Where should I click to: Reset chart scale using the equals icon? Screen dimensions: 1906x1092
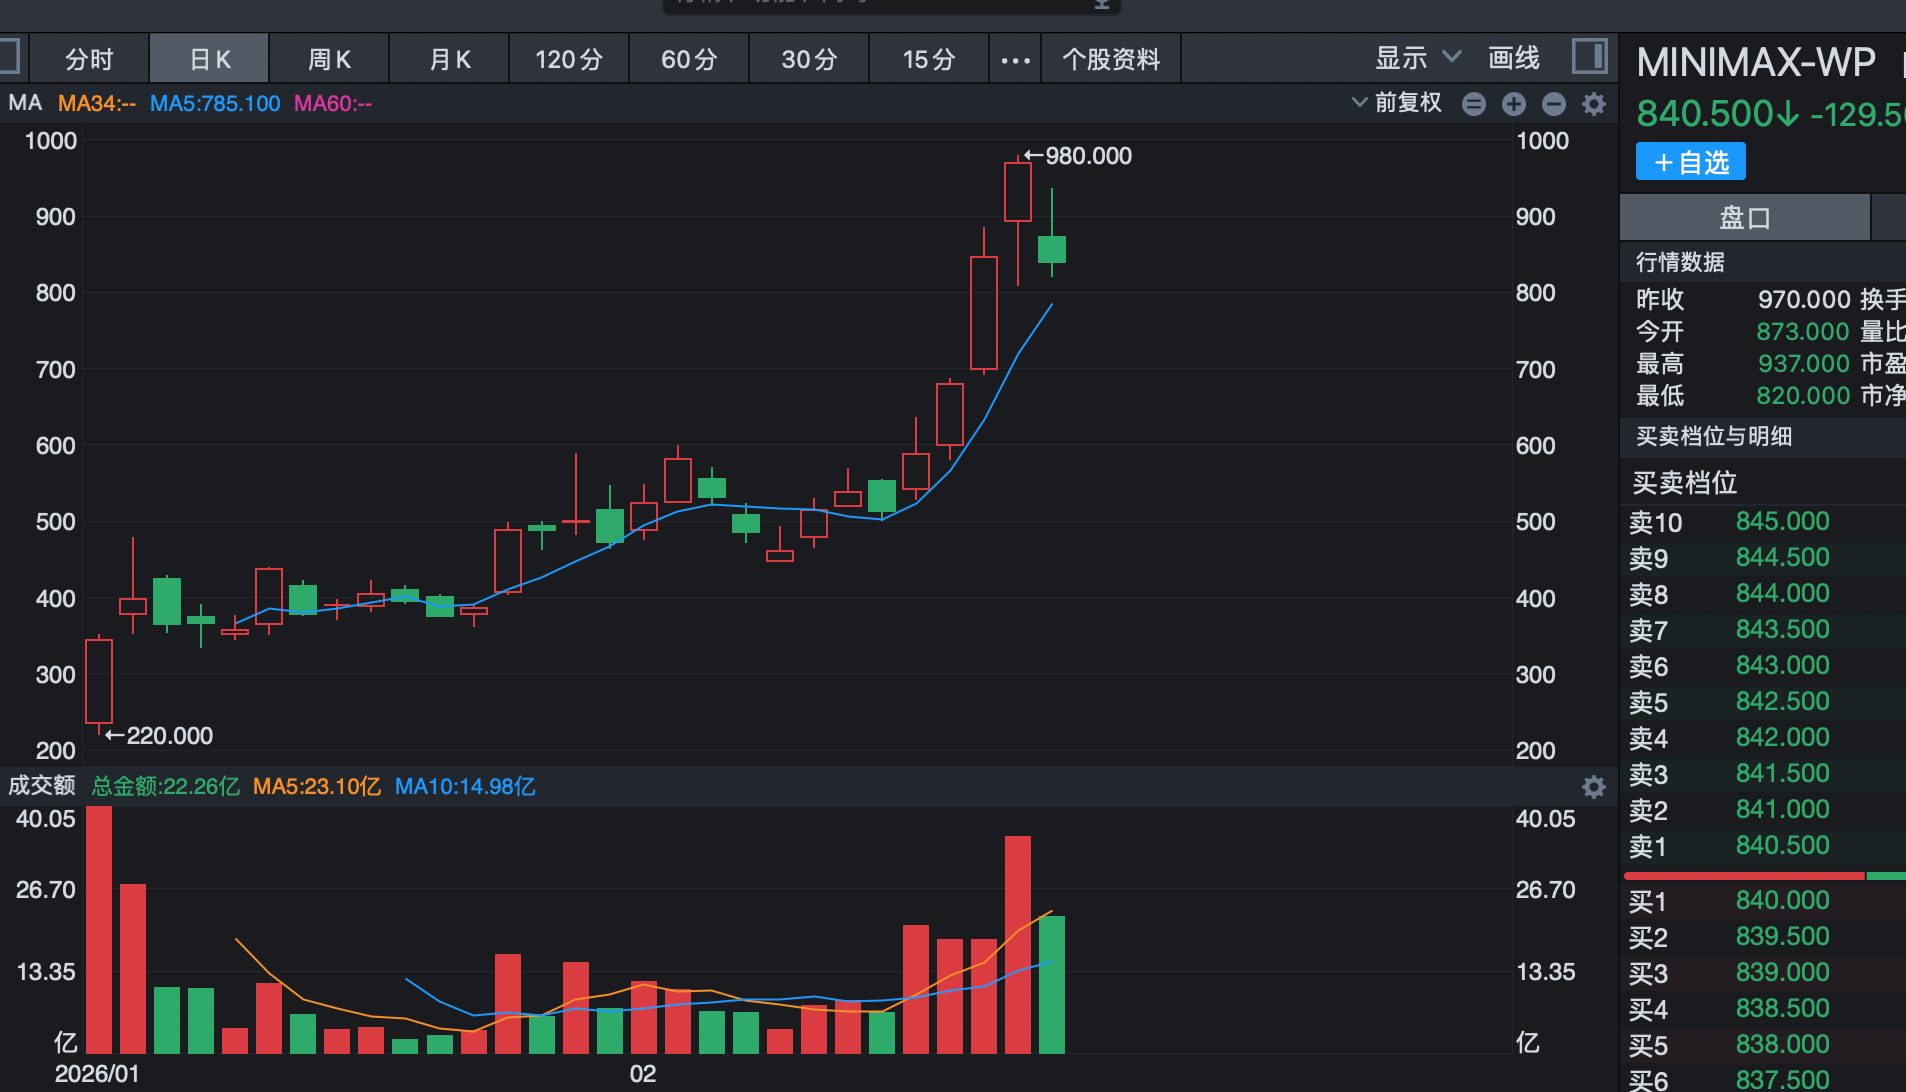1474,103
